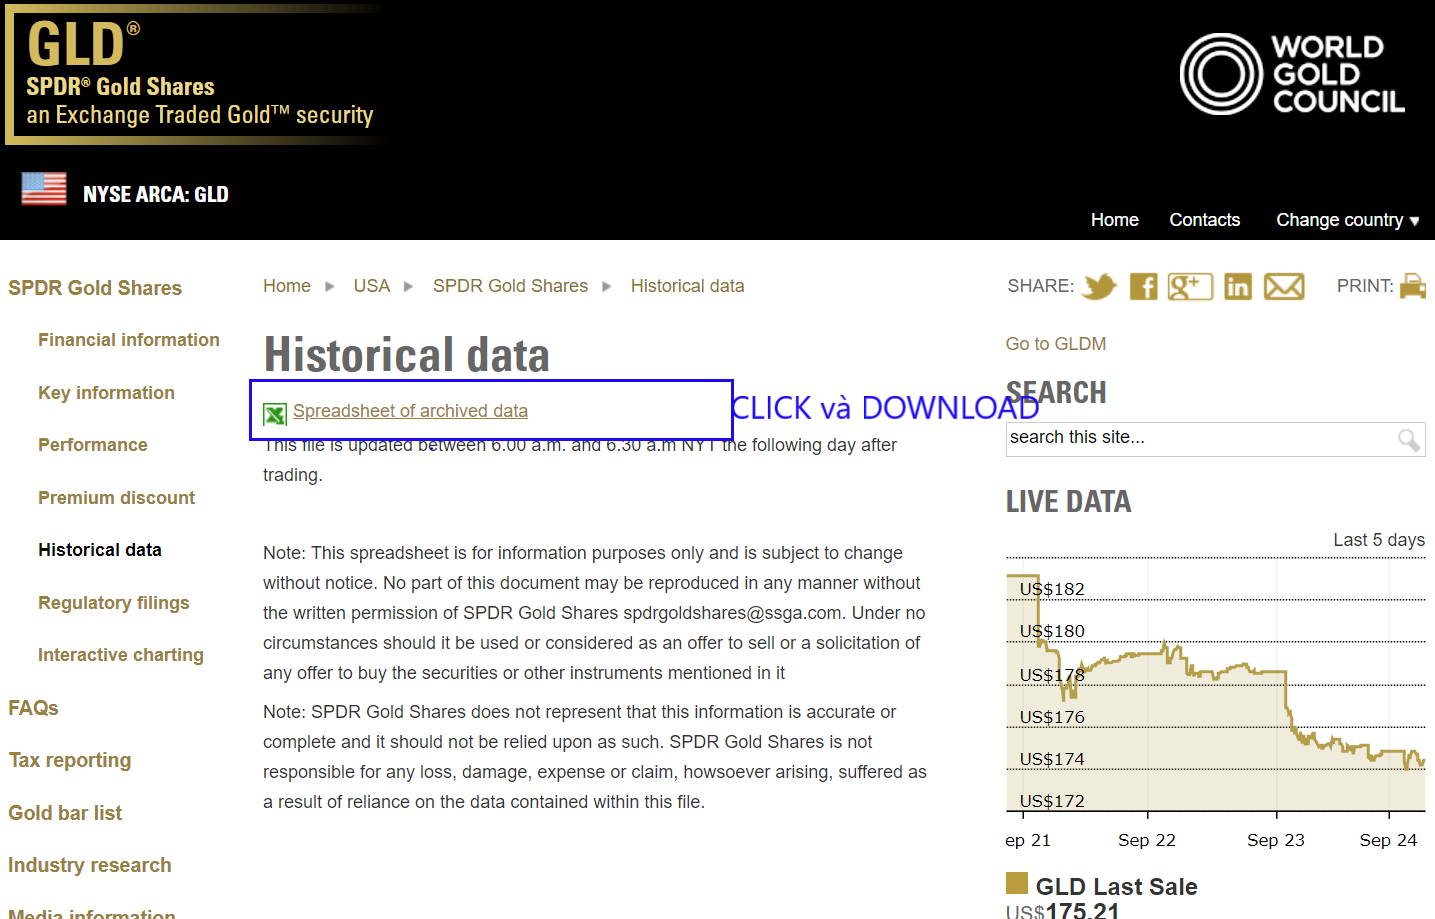Click the LIVE DATA heading
This screenshot has height=919, width=1435.
pos(1069,501)
